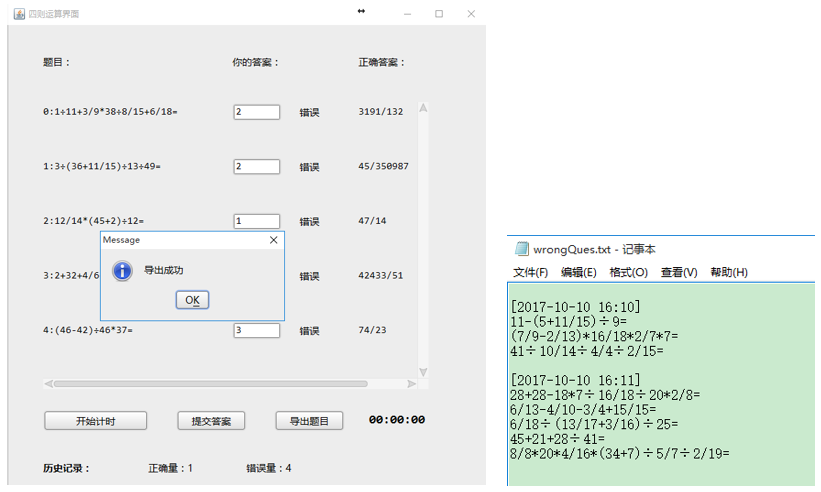Click vertical scrollbar up arrow
Viewport: 821px width, 492px height.
click(x=423, y=108)
